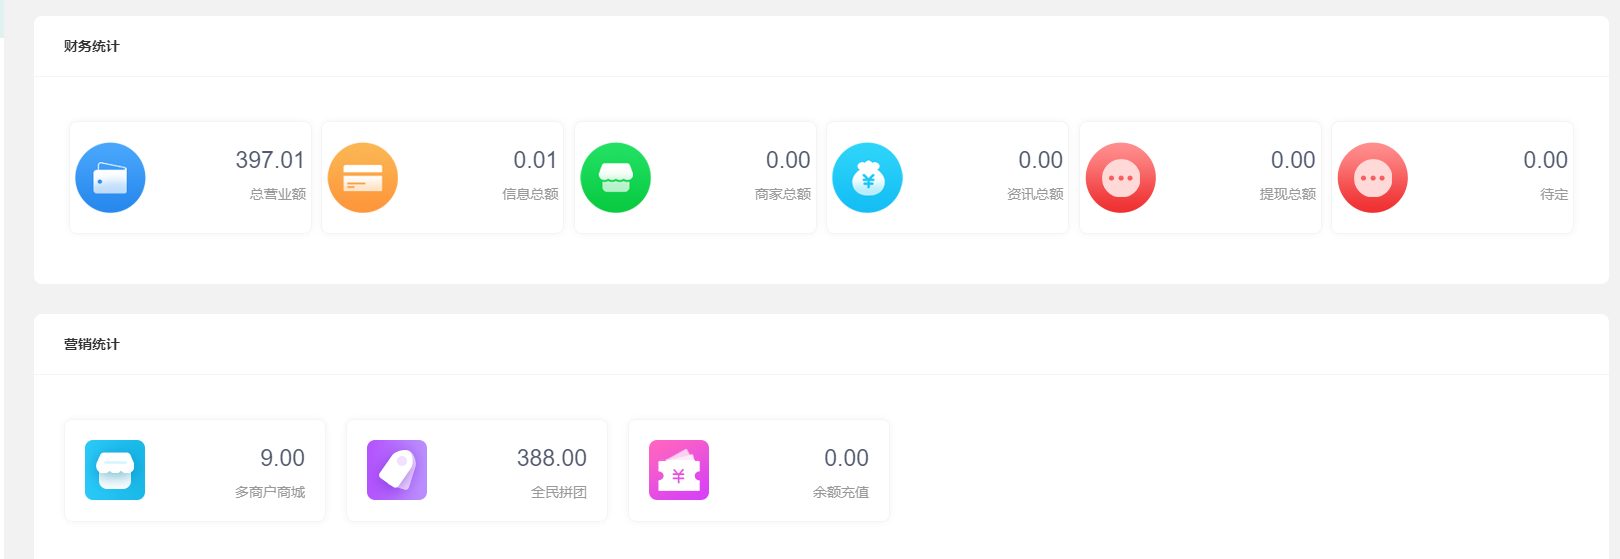The image size is (1620, 559).
Task: Open the 信息总额 label
Action: coord(530,194)
